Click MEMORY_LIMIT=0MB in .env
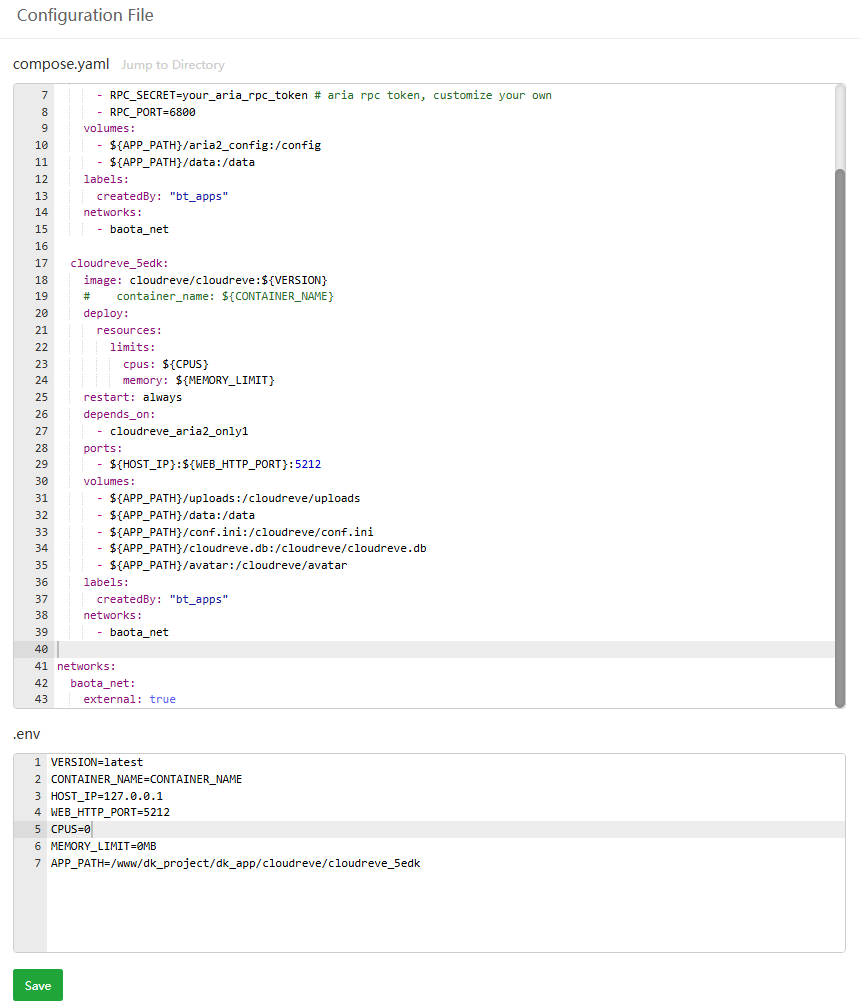Viewport: 861px width, 1008px height. (x=104, y=846)
